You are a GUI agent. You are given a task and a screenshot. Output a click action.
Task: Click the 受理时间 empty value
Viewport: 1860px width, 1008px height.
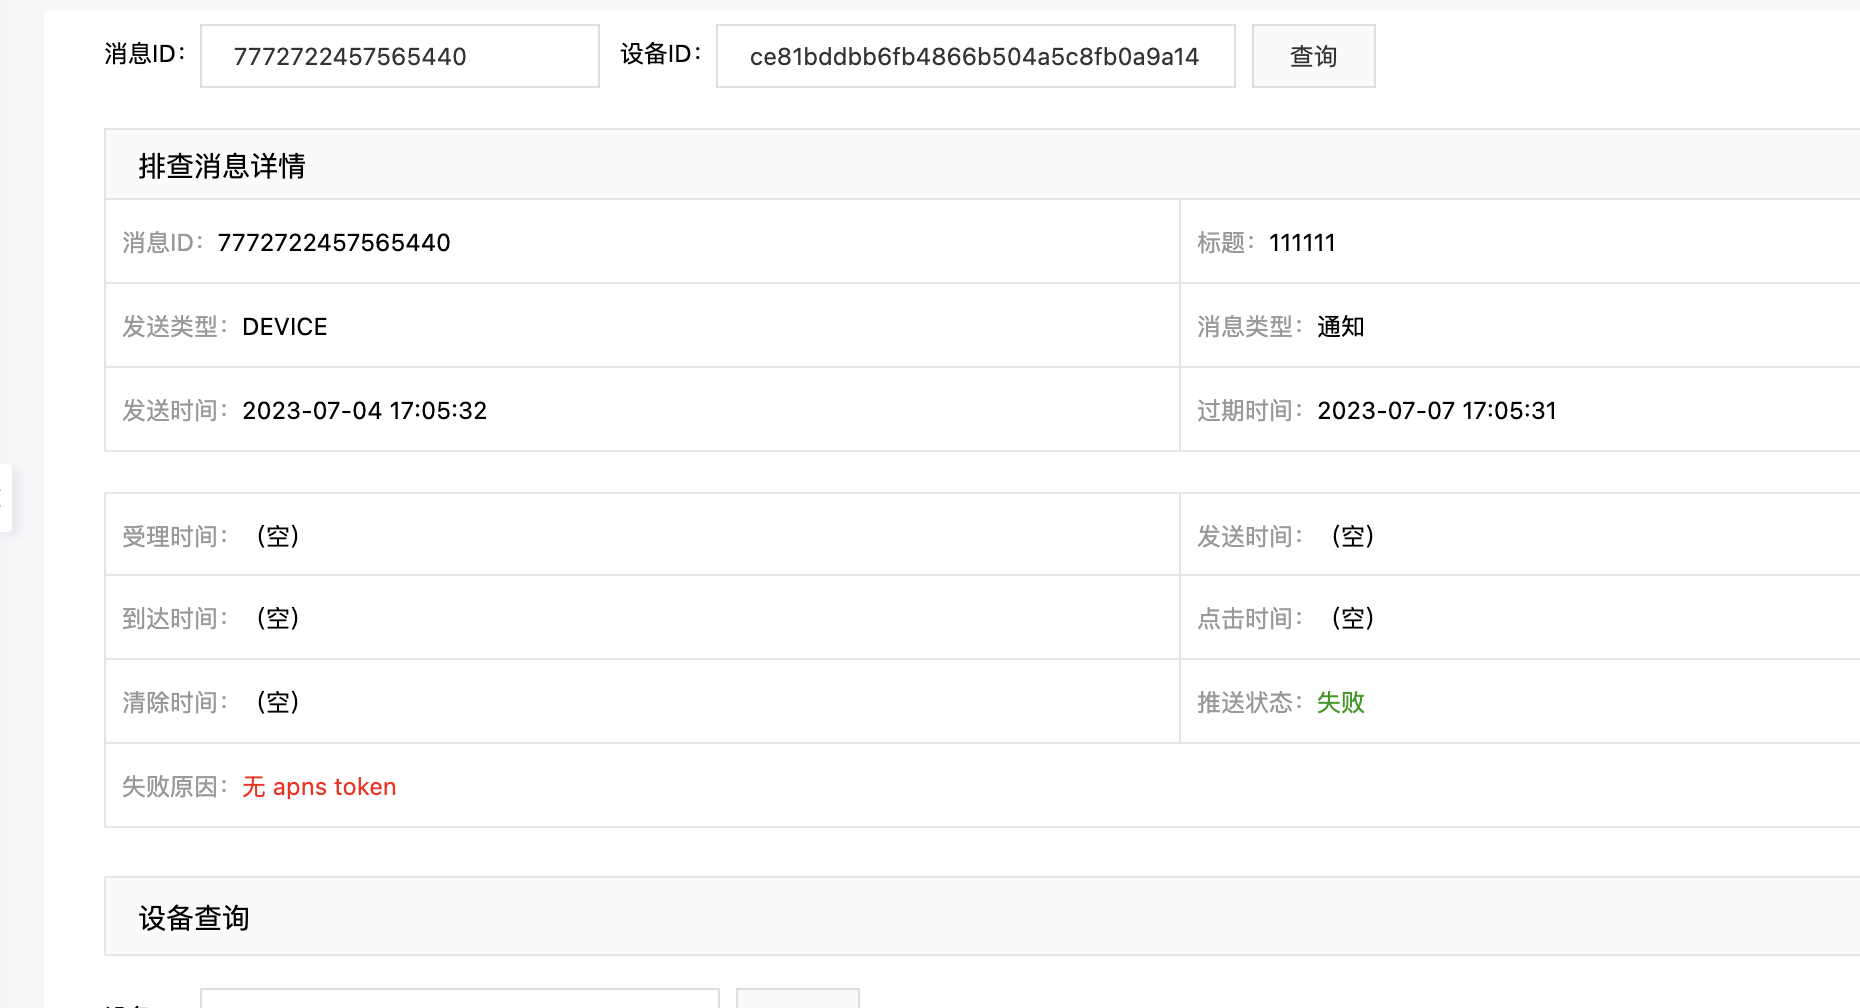click(278, 537)
